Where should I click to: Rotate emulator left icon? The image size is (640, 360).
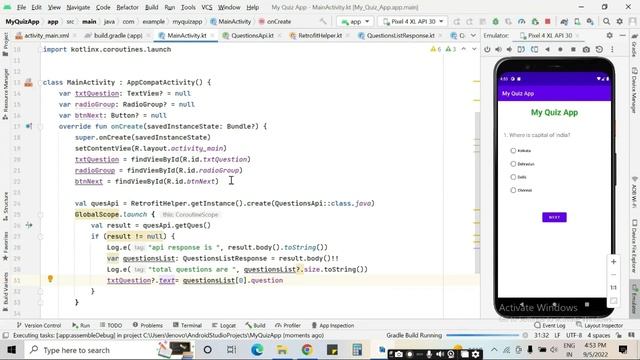coord(521,49)
